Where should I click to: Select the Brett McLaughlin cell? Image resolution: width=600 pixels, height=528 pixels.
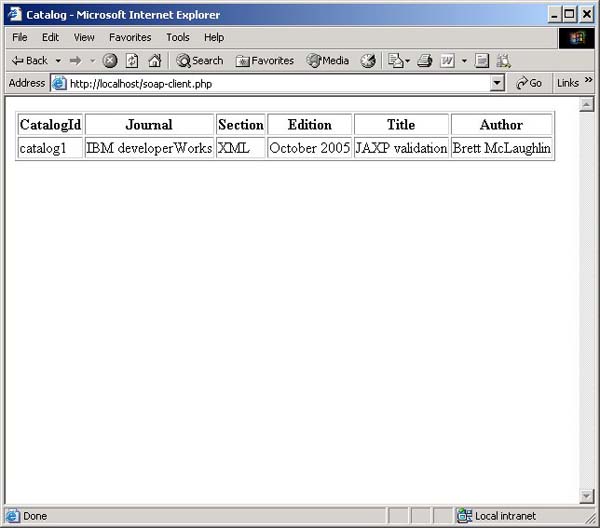[501, 148]
